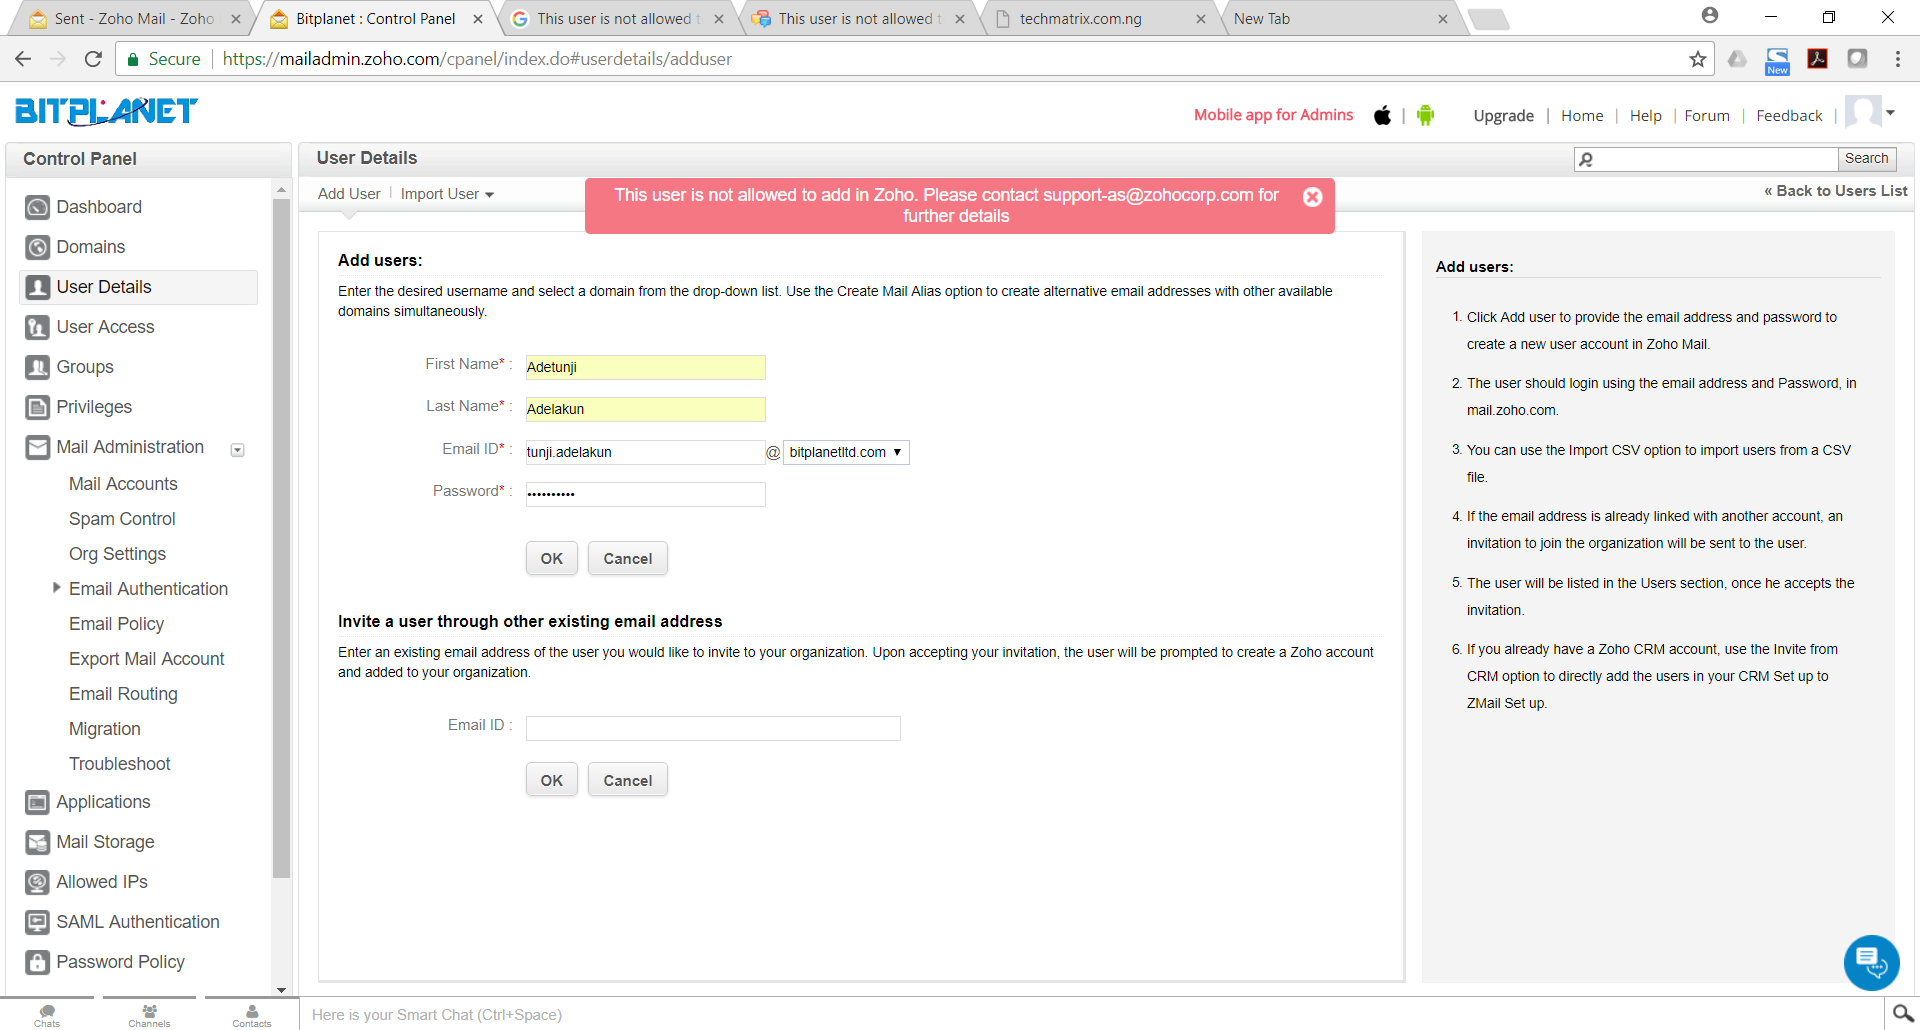Click the SAML Authentication icon
The image size is (1920, 1030).
pos(37,922)
